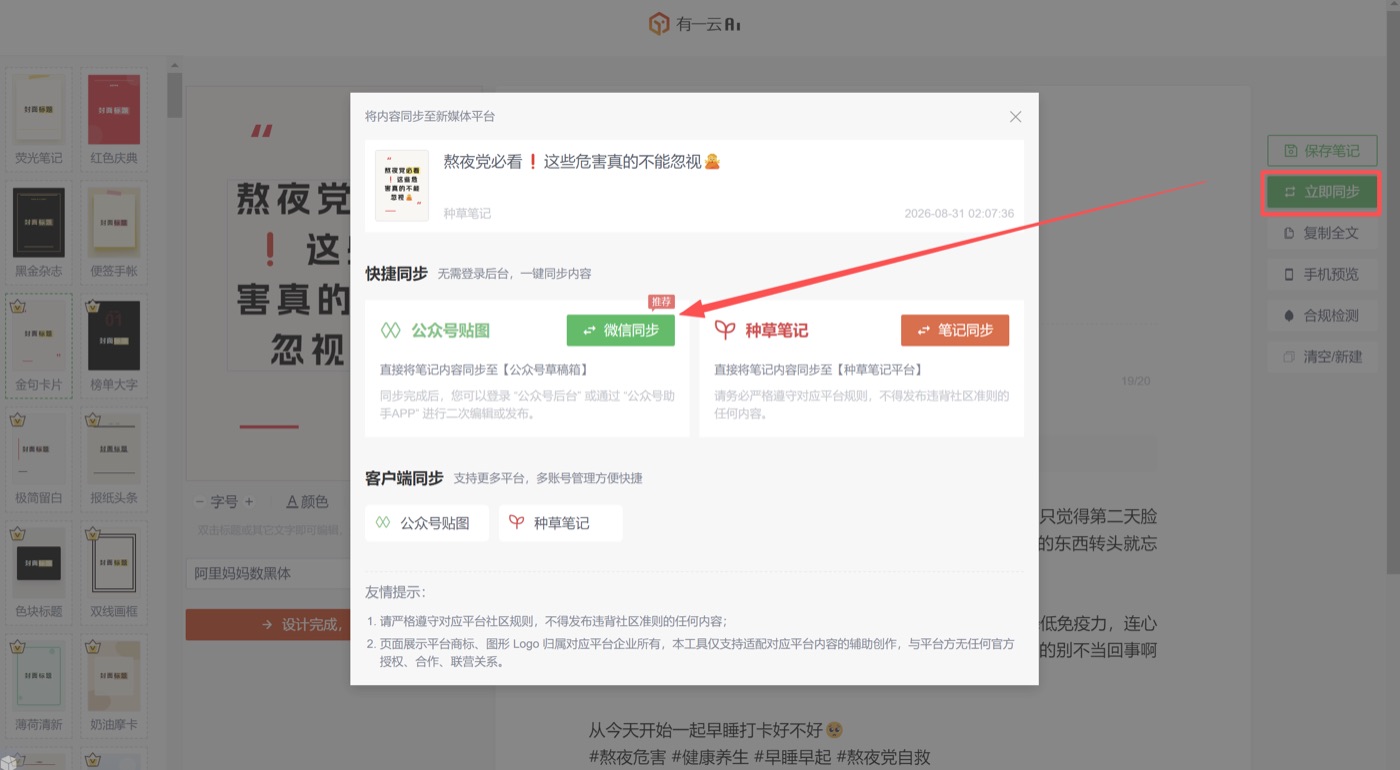The image size is (1400, 770).
Task: Click the 颜色 text color option
Action: [307, 501]
